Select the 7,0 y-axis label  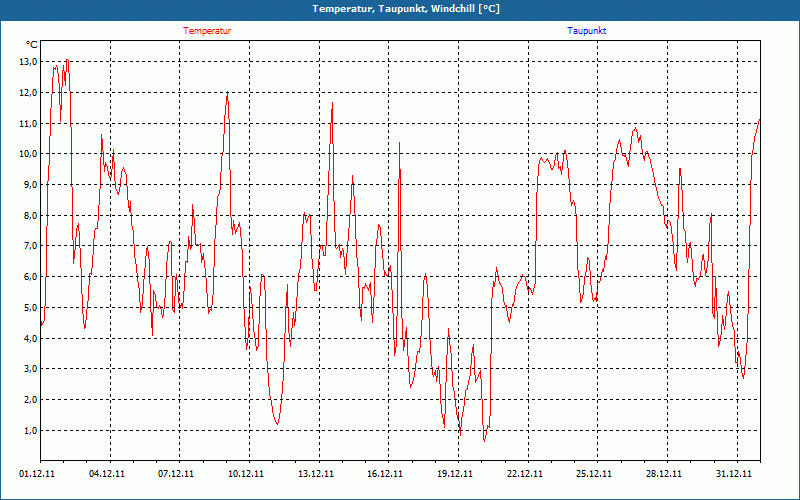[31, 246]
